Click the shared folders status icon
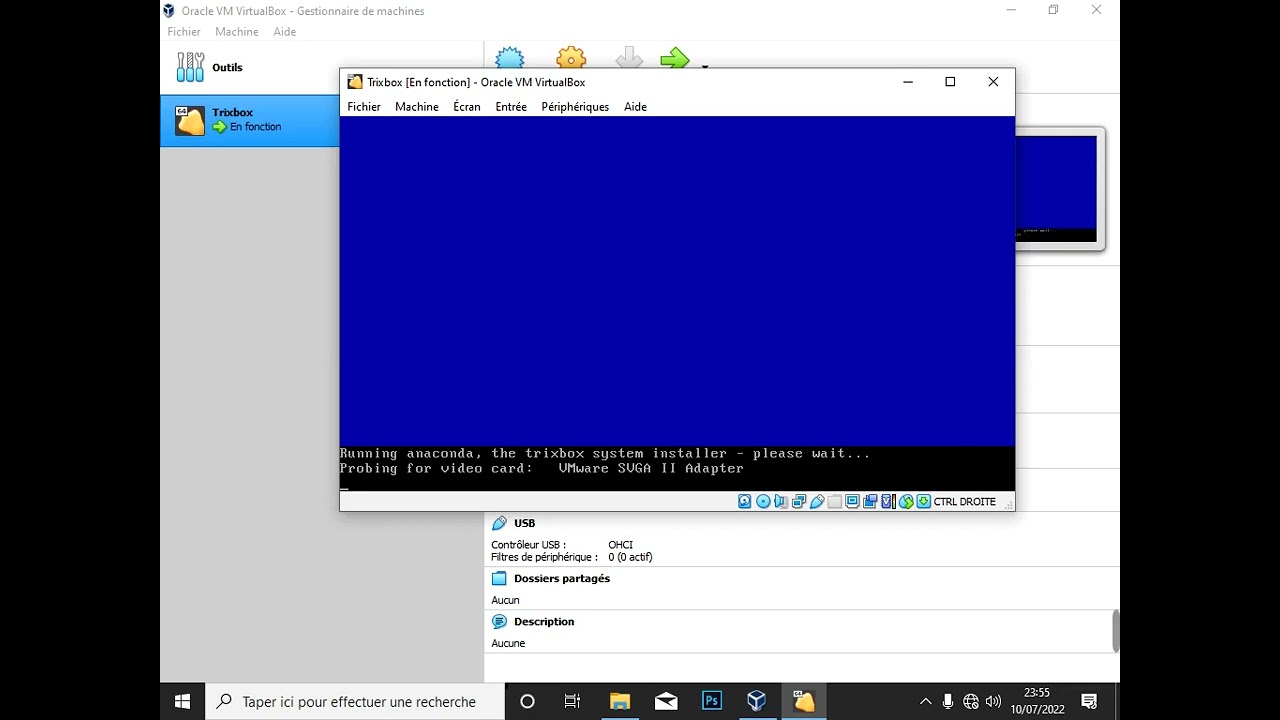Image resolution: width=1280 pixels, height=720 pixels. click(835, 502)
